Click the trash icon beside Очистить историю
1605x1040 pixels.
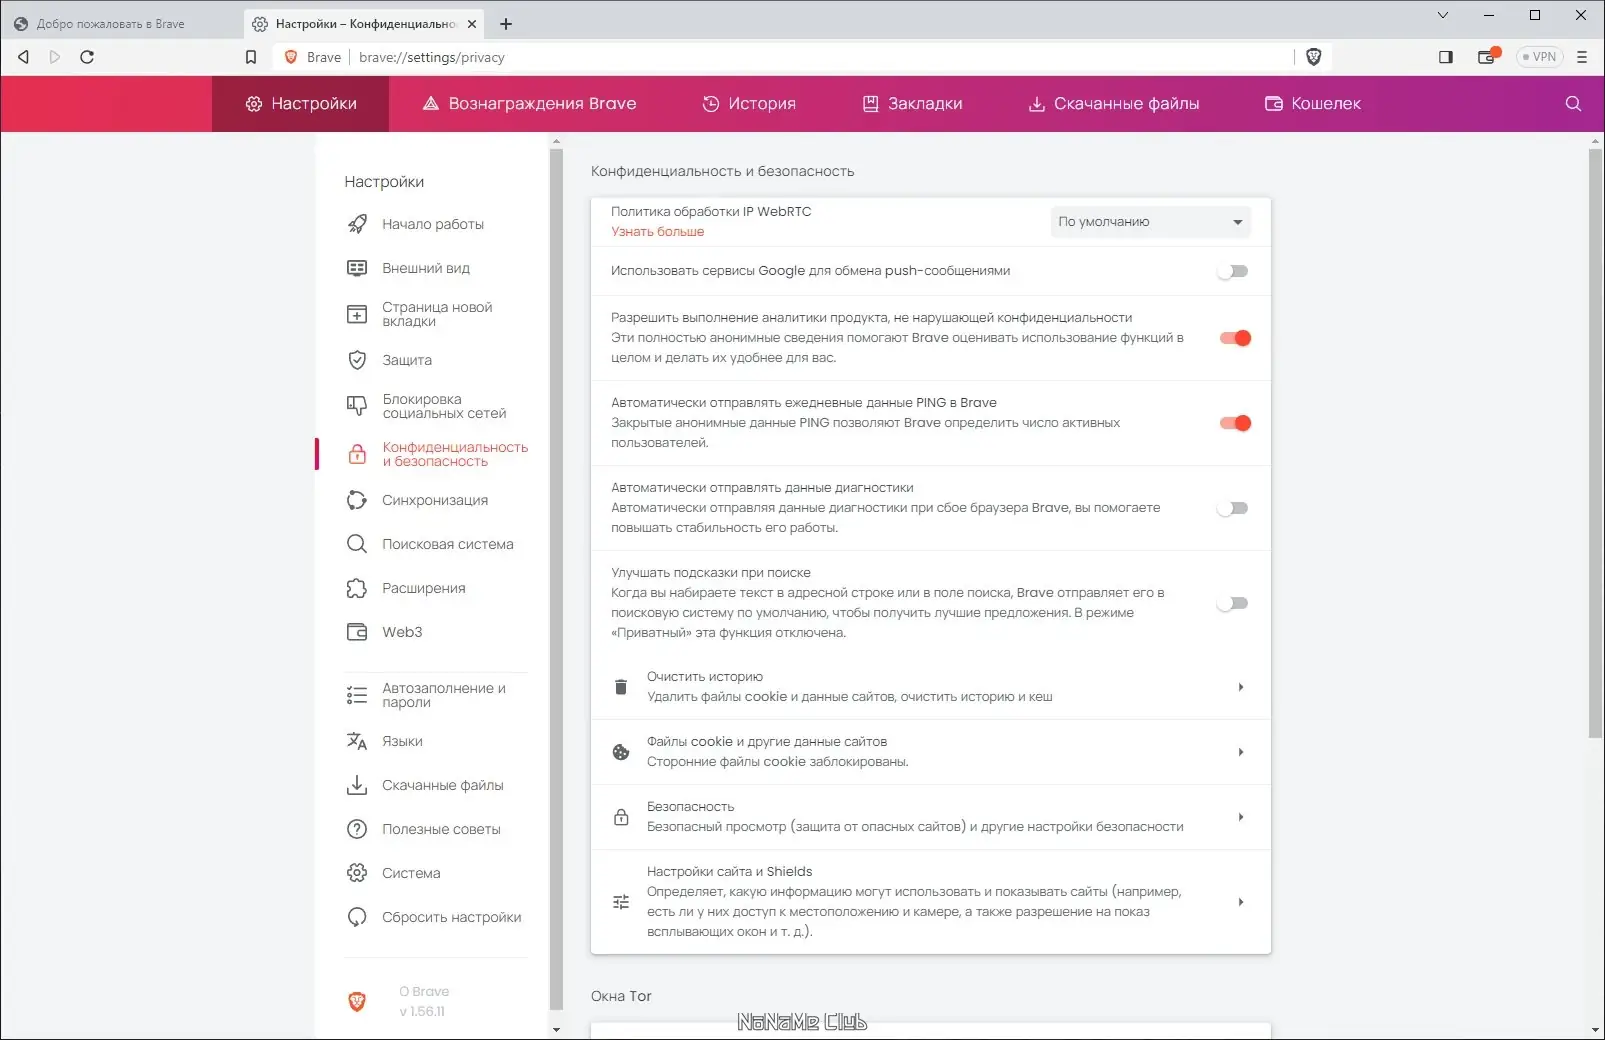coord(621,687)
